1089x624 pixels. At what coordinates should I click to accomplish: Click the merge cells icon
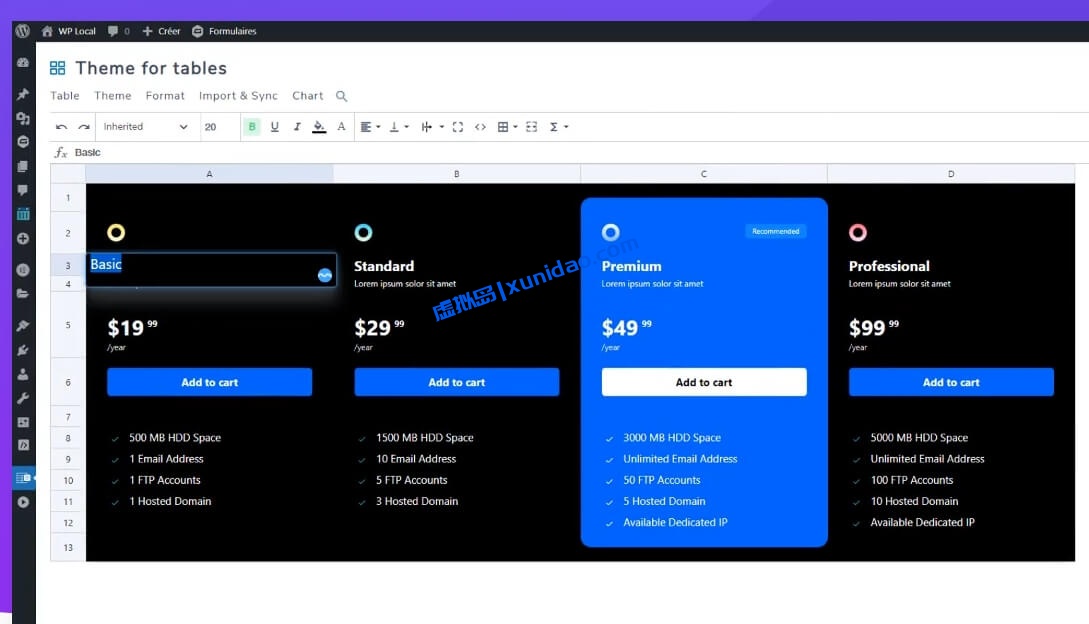tap(531, 126)
